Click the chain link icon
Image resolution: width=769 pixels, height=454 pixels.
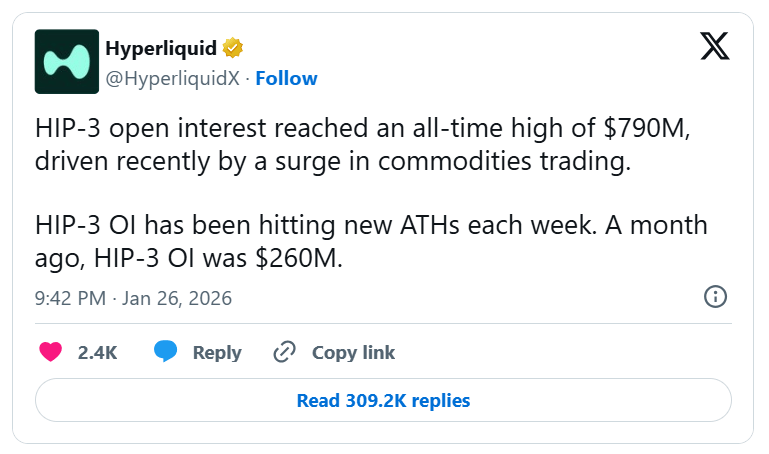coord(285,352)
